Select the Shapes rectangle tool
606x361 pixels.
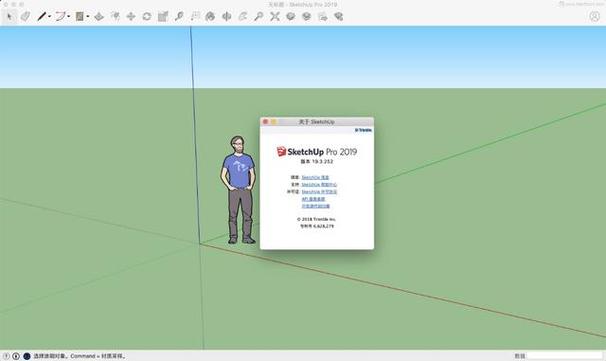(x=80, y=17)
